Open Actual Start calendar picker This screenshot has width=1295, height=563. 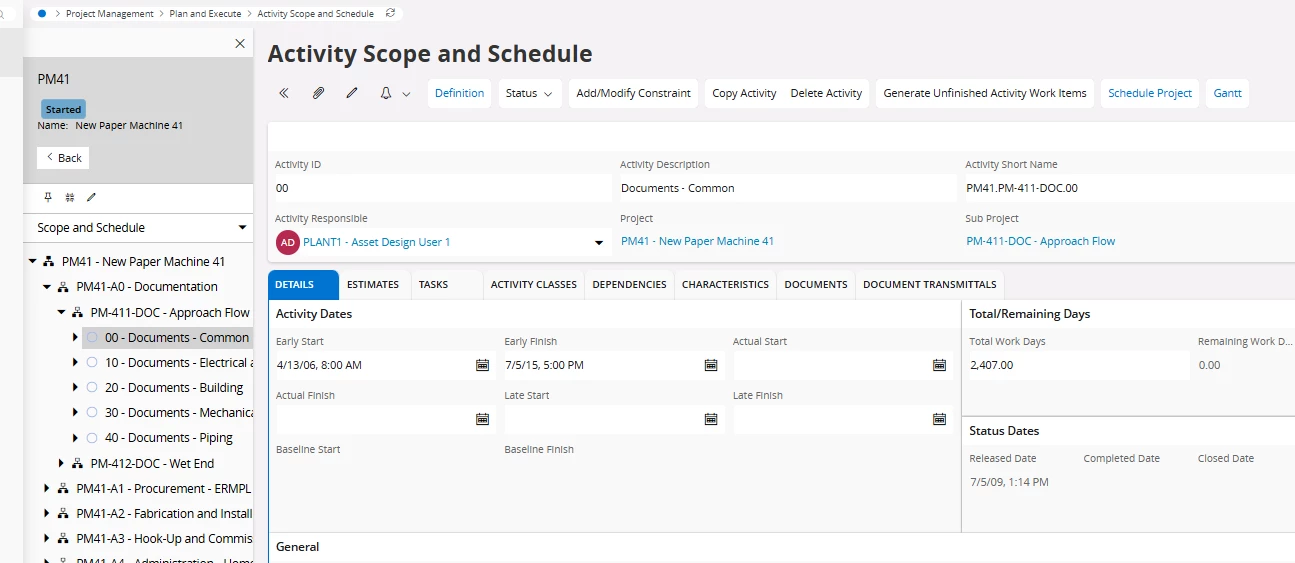(940, 365)
